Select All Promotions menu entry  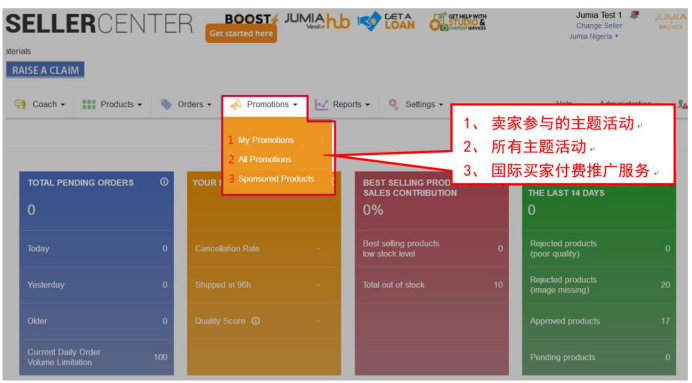tap(264, 159)
